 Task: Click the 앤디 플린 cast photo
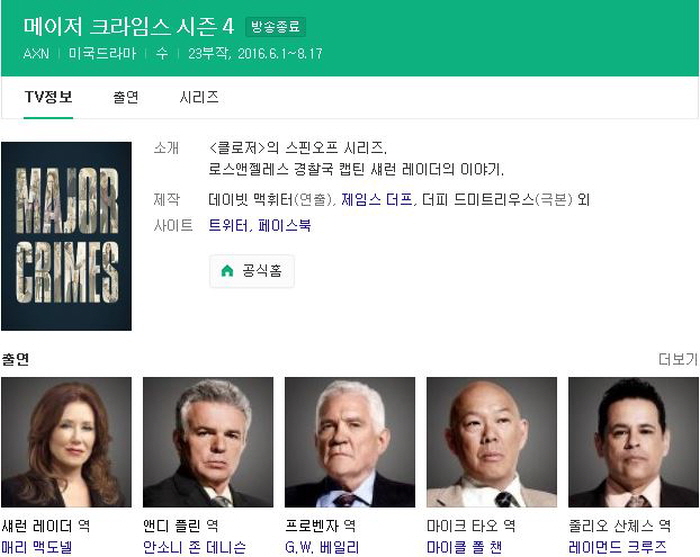208,442
